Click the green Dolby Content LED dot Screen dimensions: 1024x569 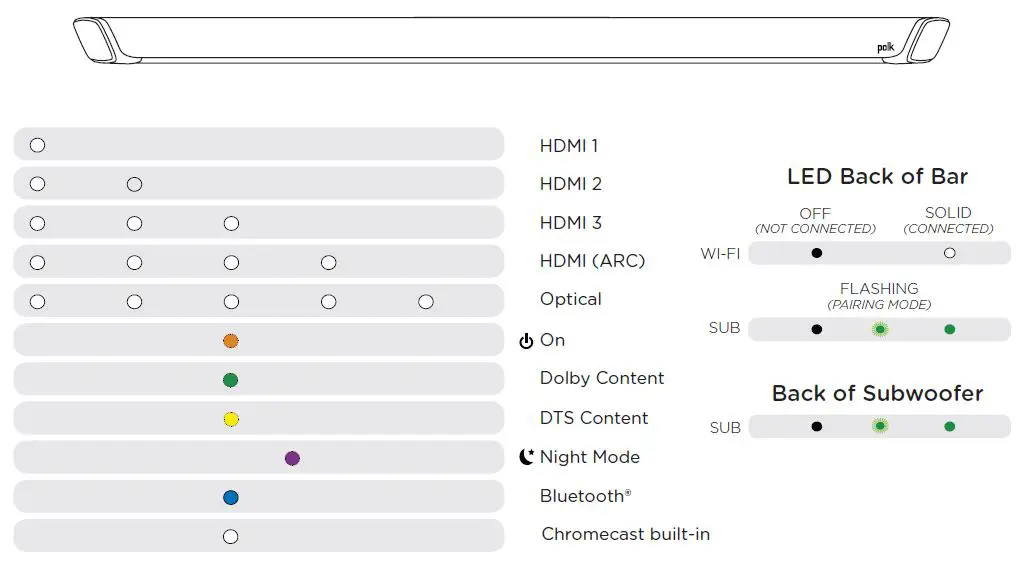click(x=231, y=380)
